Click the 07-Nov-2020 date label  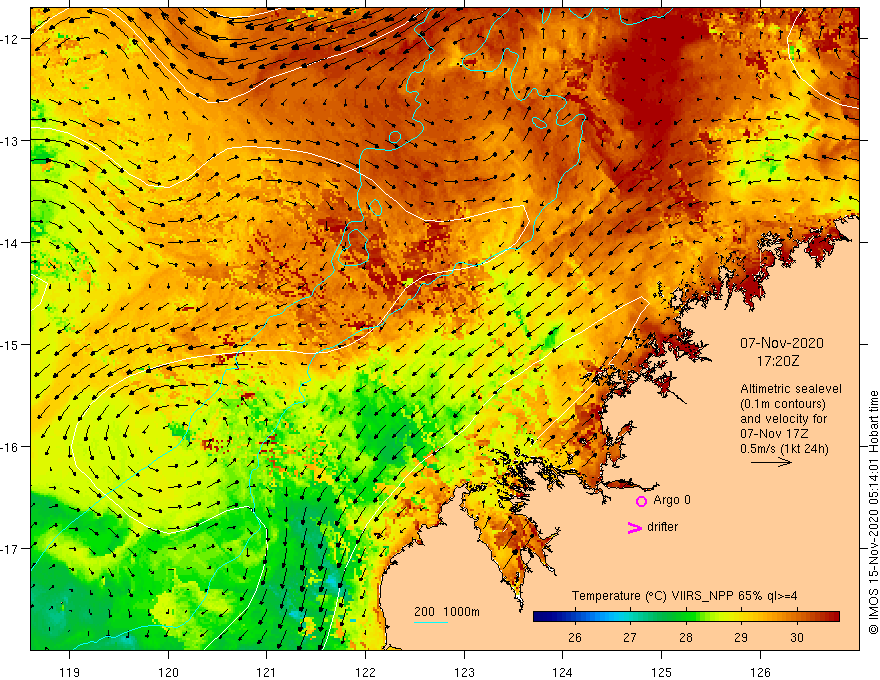[x=781, y=343]
